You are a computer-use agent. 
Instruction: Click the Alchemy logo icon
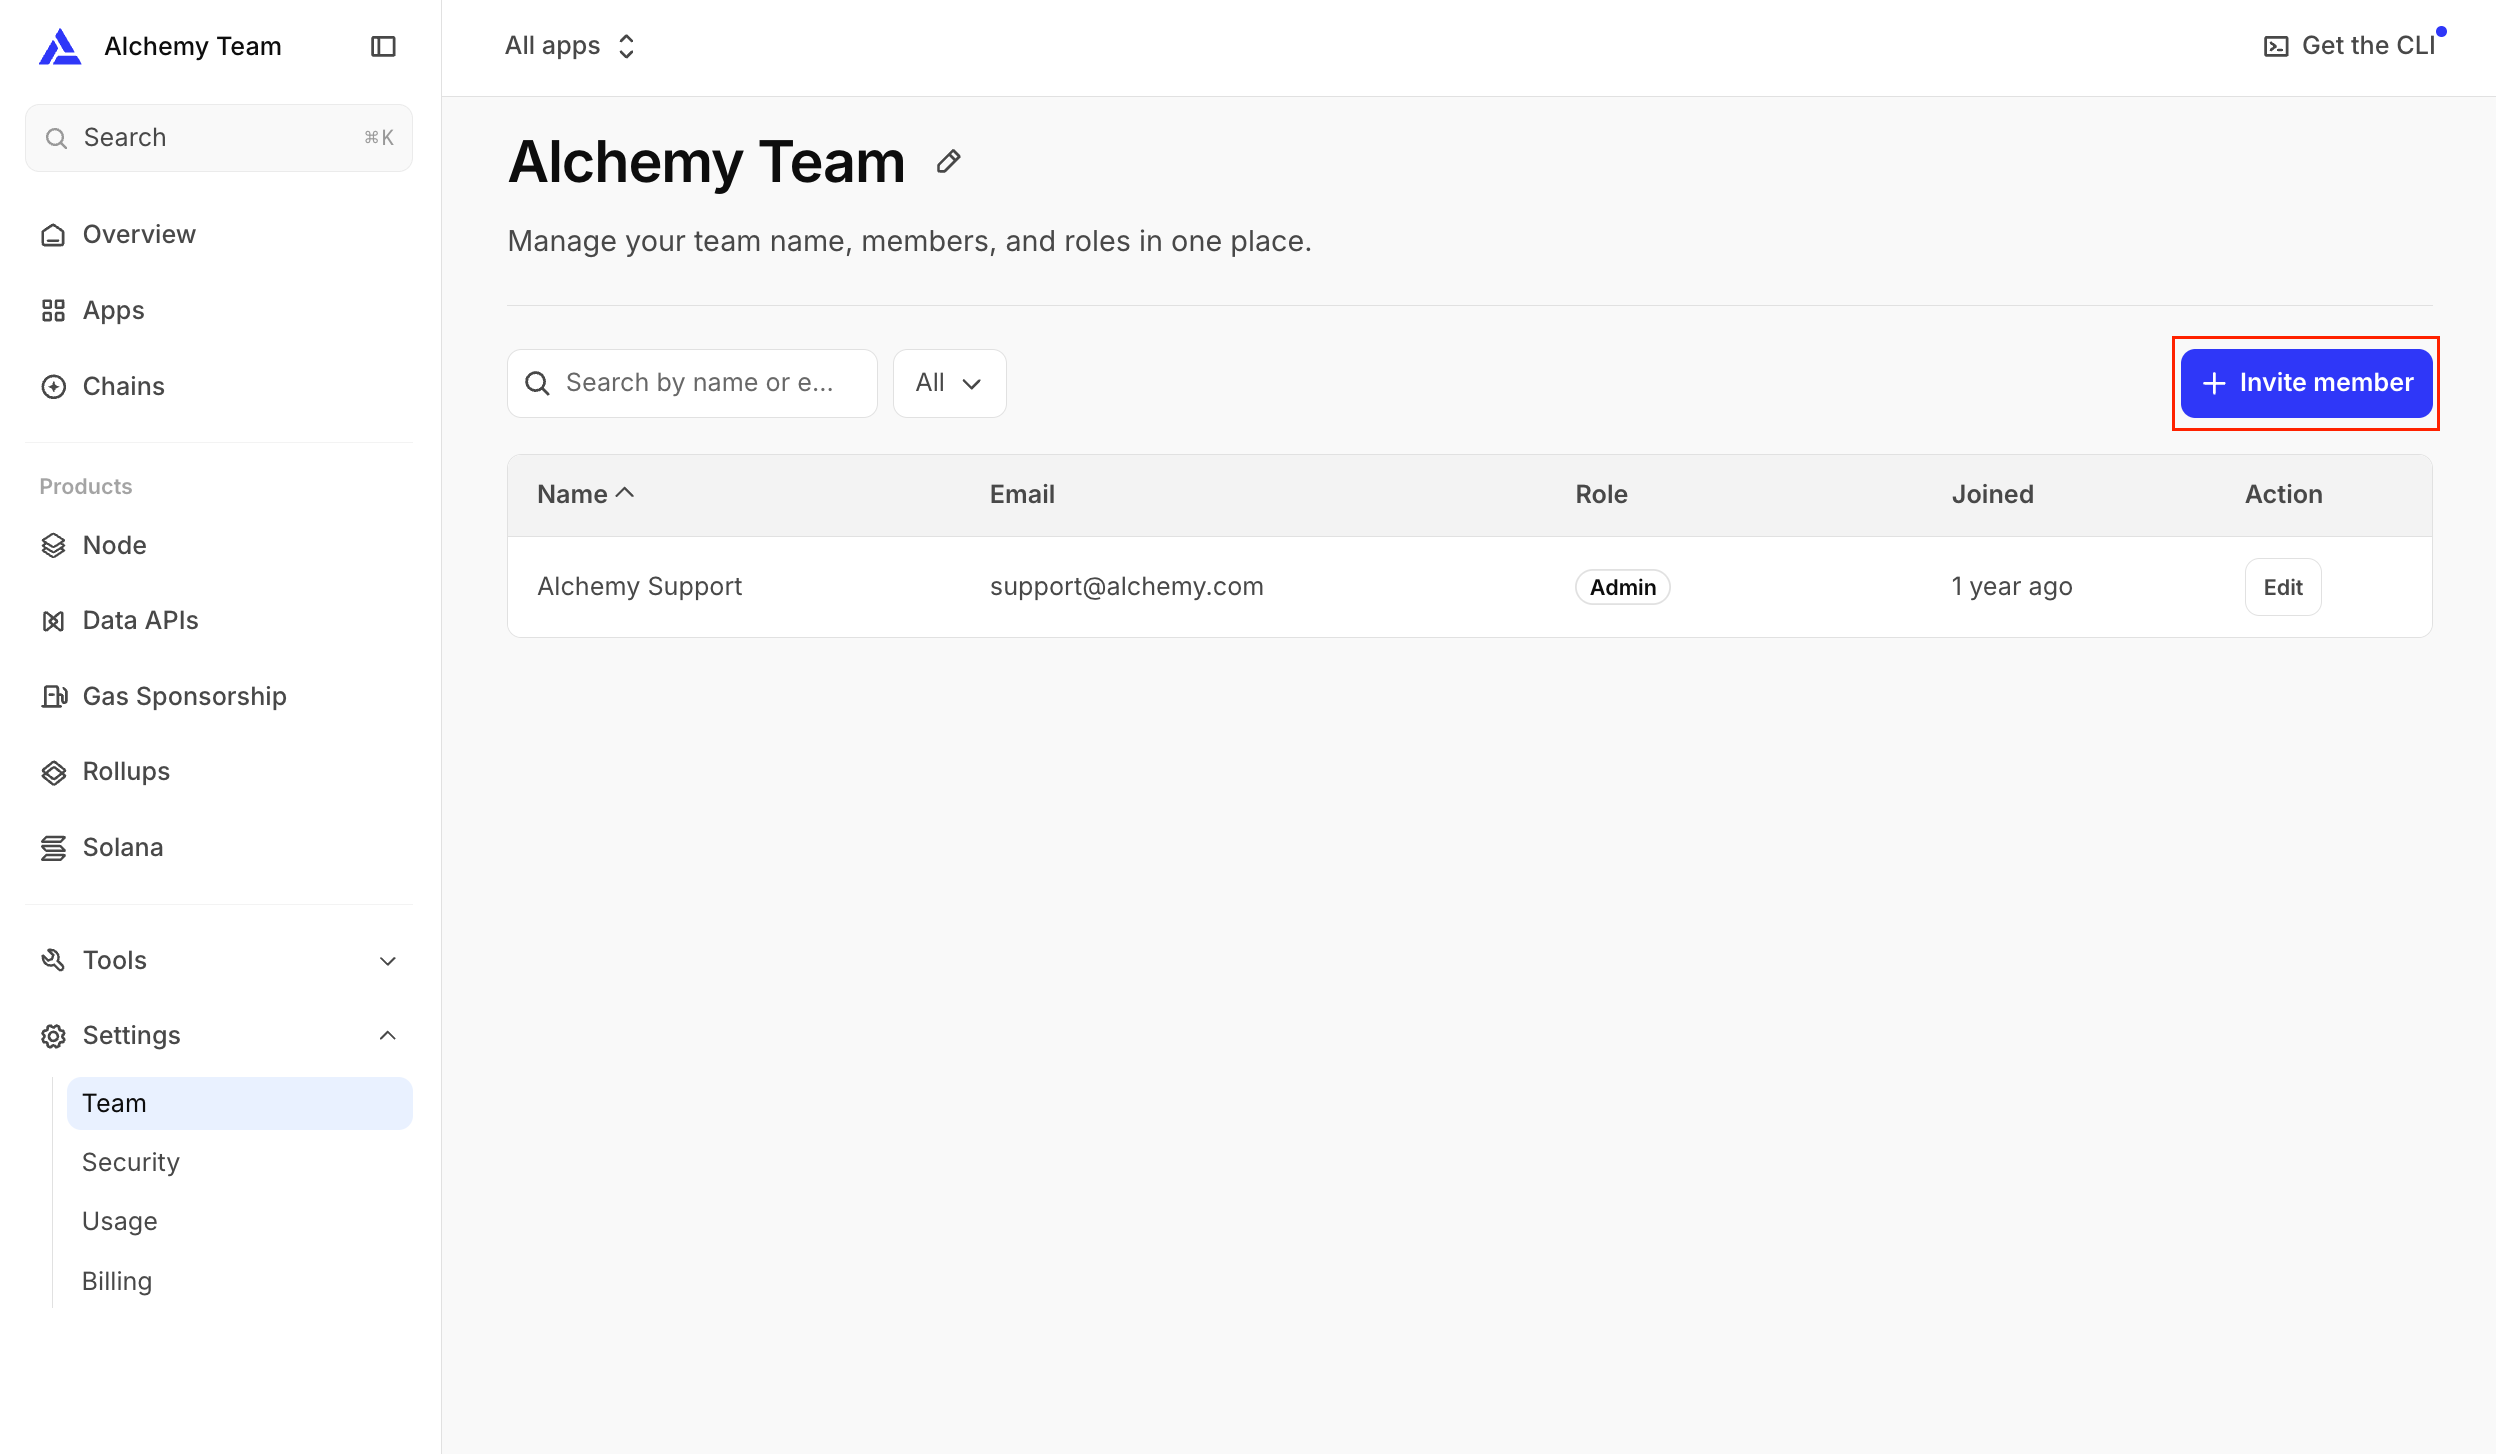60,46
